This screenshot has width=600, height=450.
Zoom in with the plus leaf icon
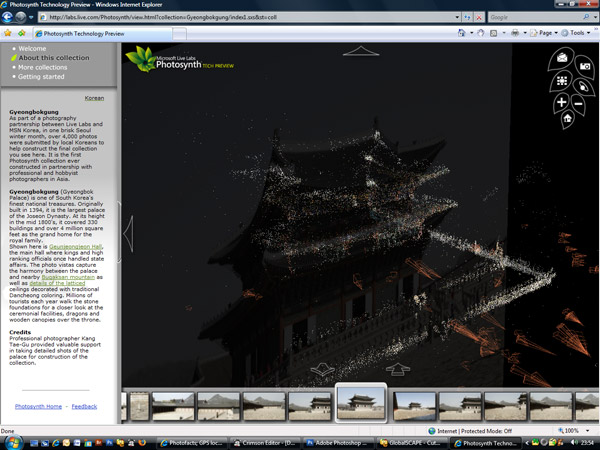[561, 102]
